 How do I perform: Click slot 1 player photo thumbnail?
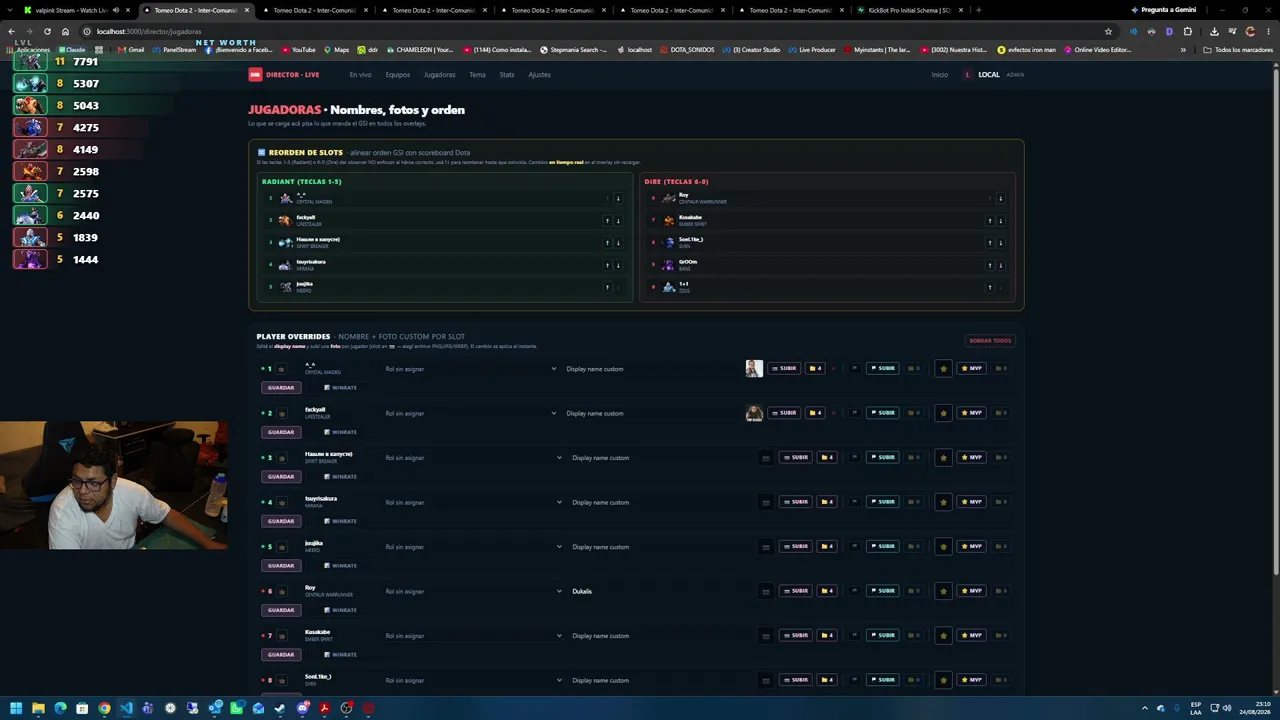tap(754, 368)
